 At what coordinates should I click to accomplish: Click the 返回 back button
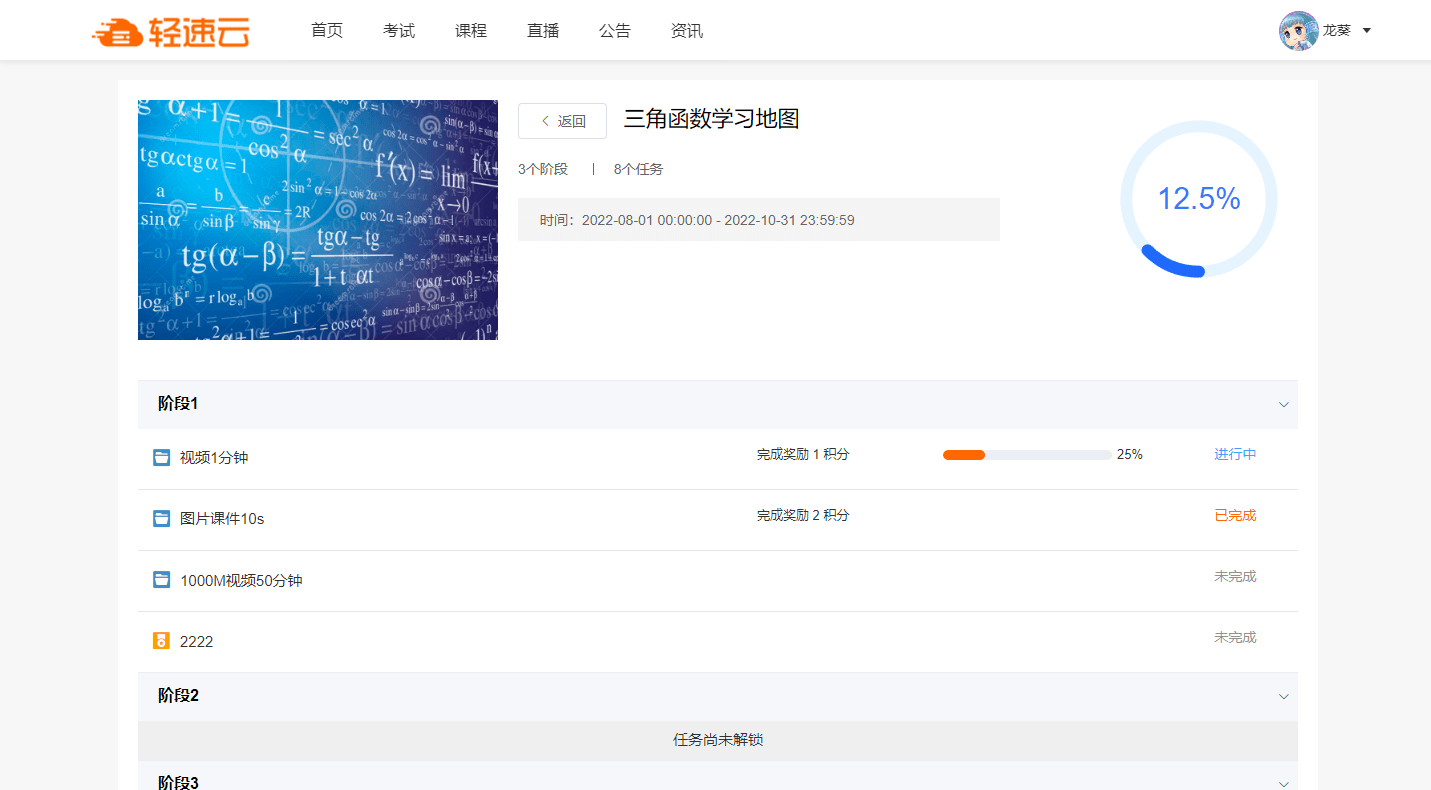coord(562,121)
